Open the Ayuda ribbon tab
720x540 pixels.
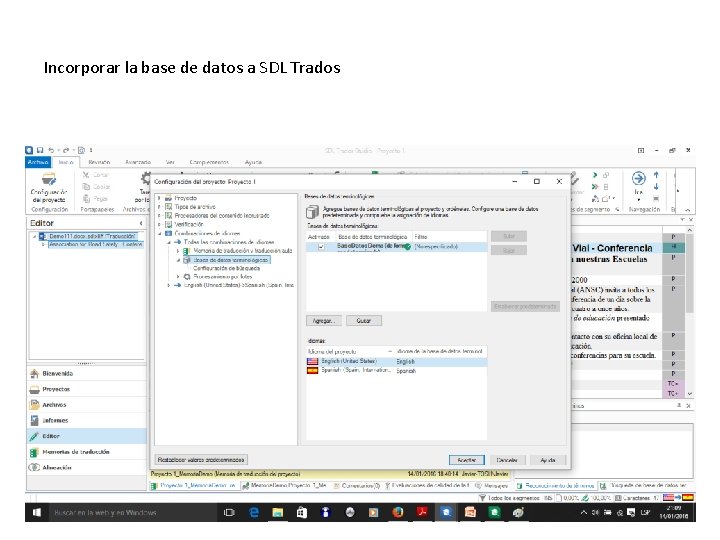[x=253, y=162]
